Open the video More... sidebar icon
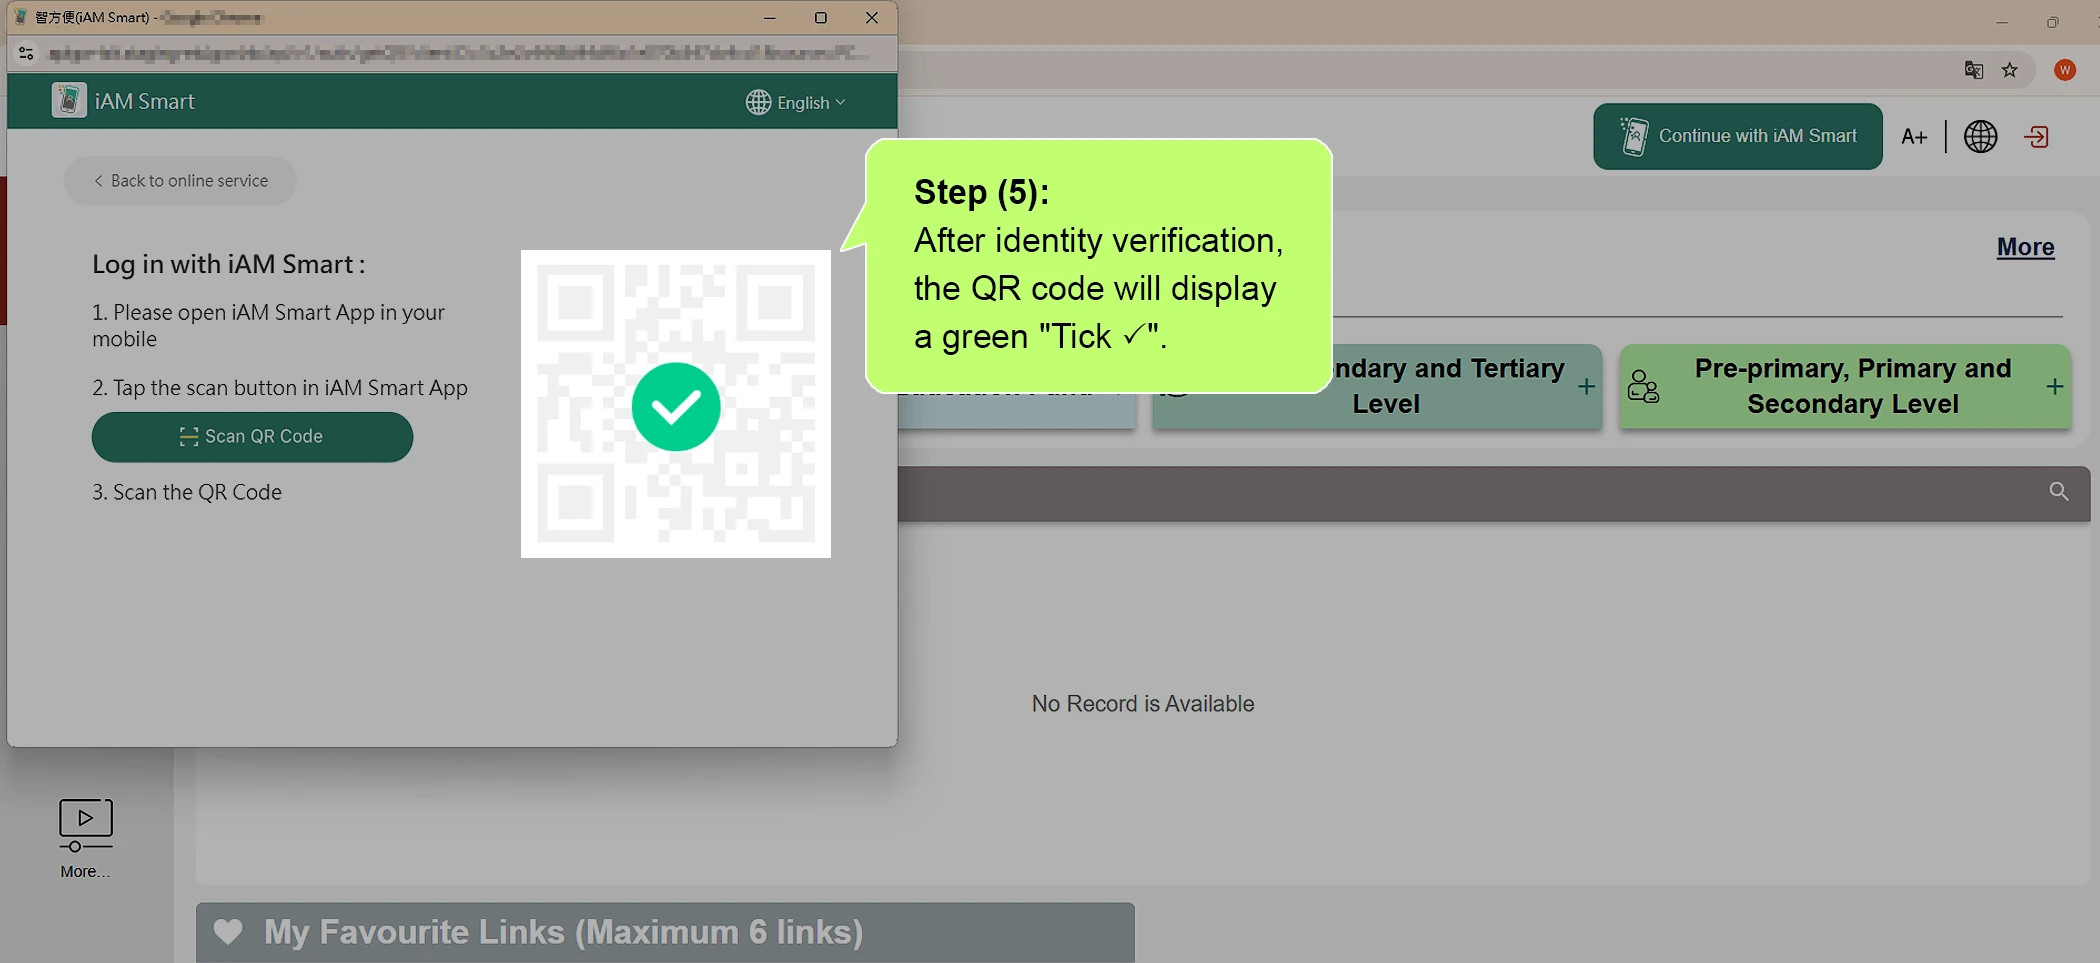 (85, 838)
